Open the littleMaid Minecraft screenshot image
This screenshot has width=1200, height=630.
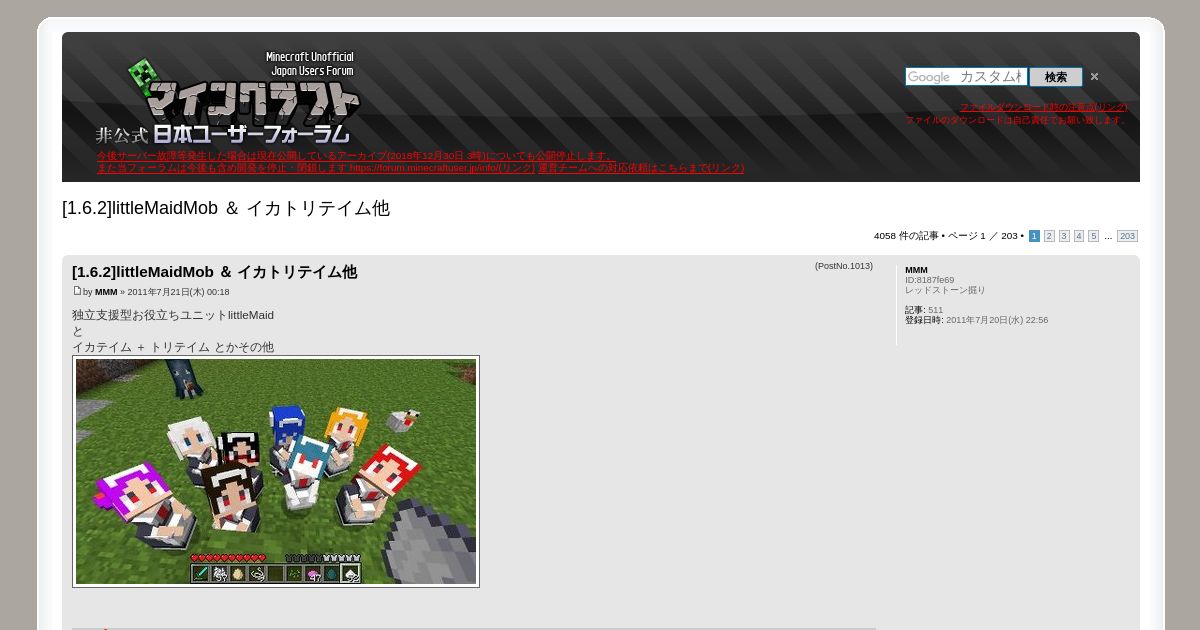point(276,471)
